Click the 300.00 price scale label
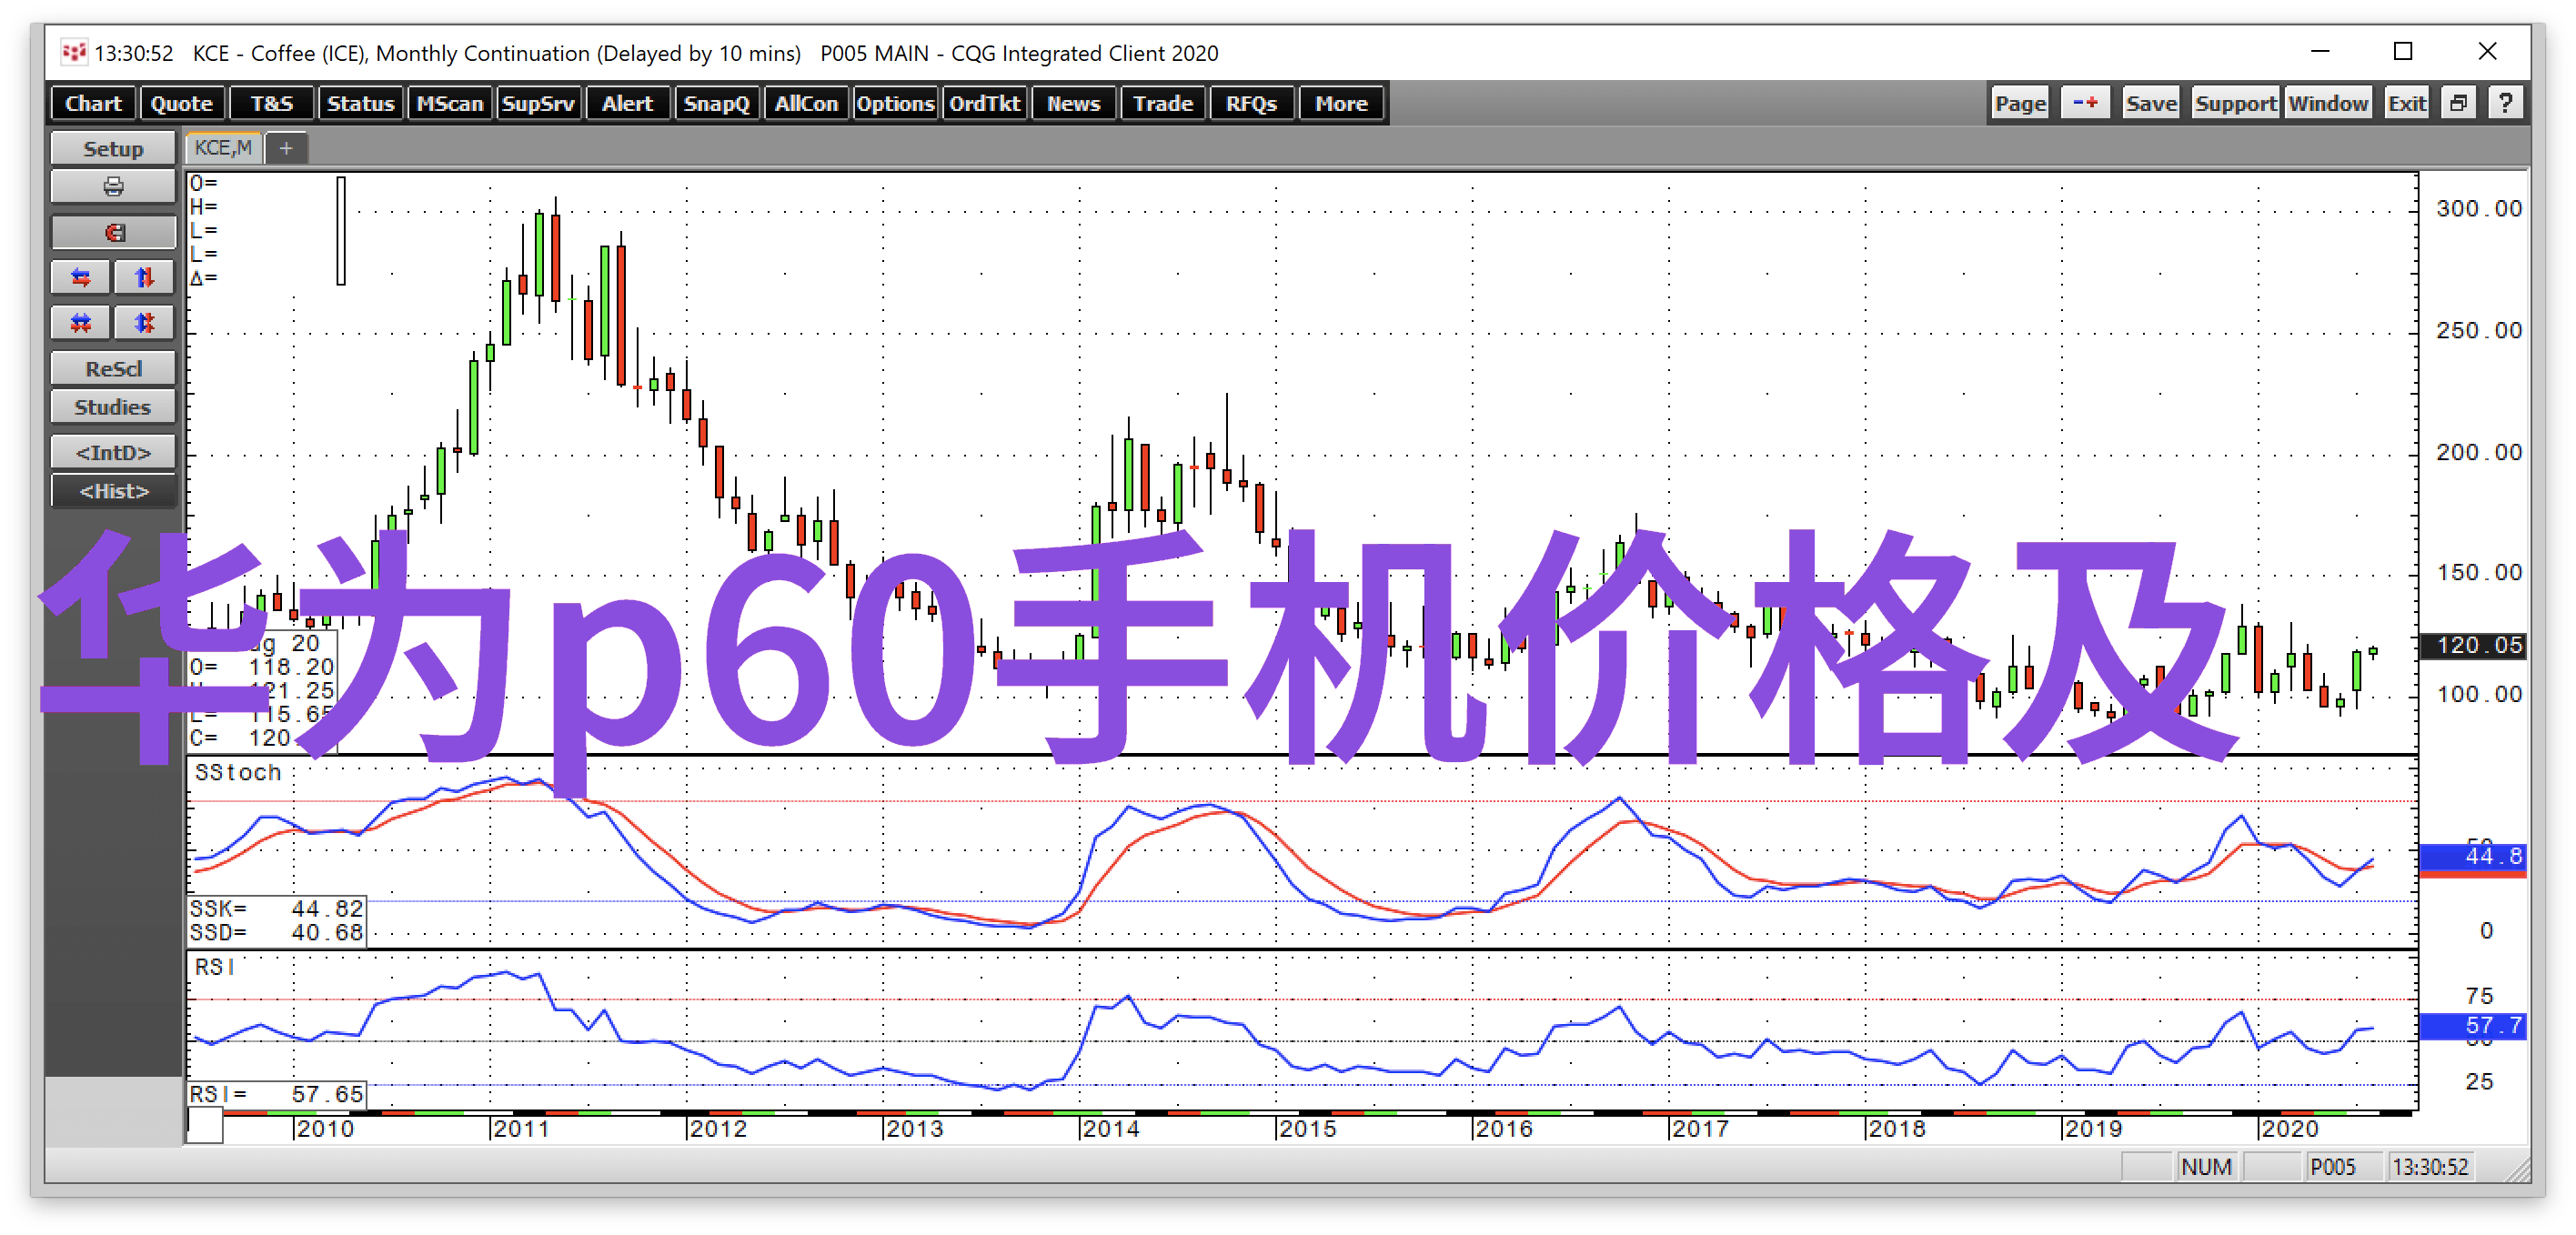 2479,208
